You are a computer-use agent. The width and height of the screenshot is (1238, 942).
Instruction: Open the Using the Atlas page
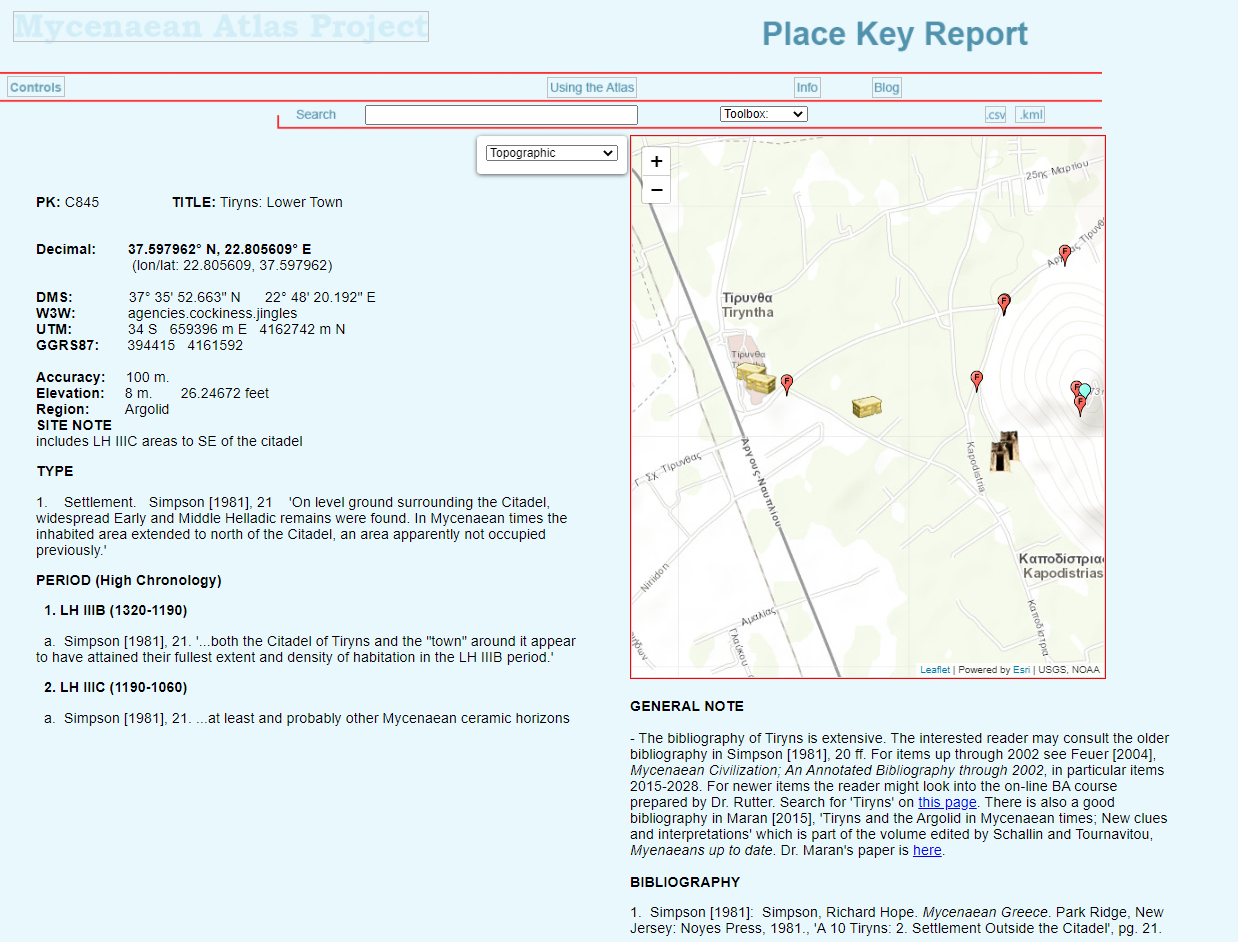[592, 87]
